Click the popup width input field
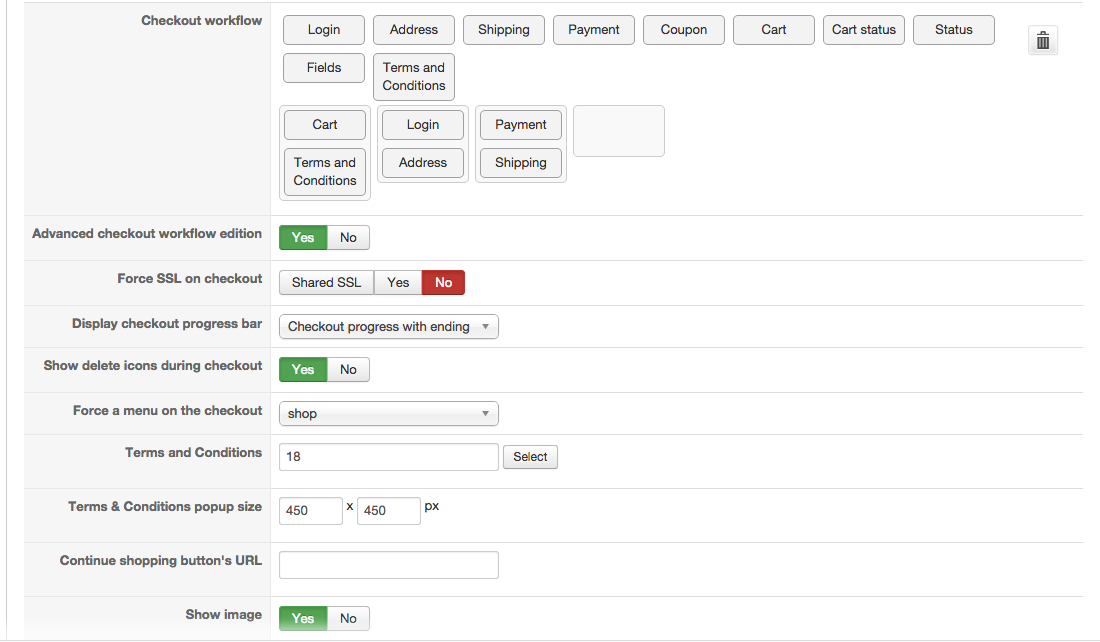Viewport: 1100px width, 642px height. tap(311, 511)
